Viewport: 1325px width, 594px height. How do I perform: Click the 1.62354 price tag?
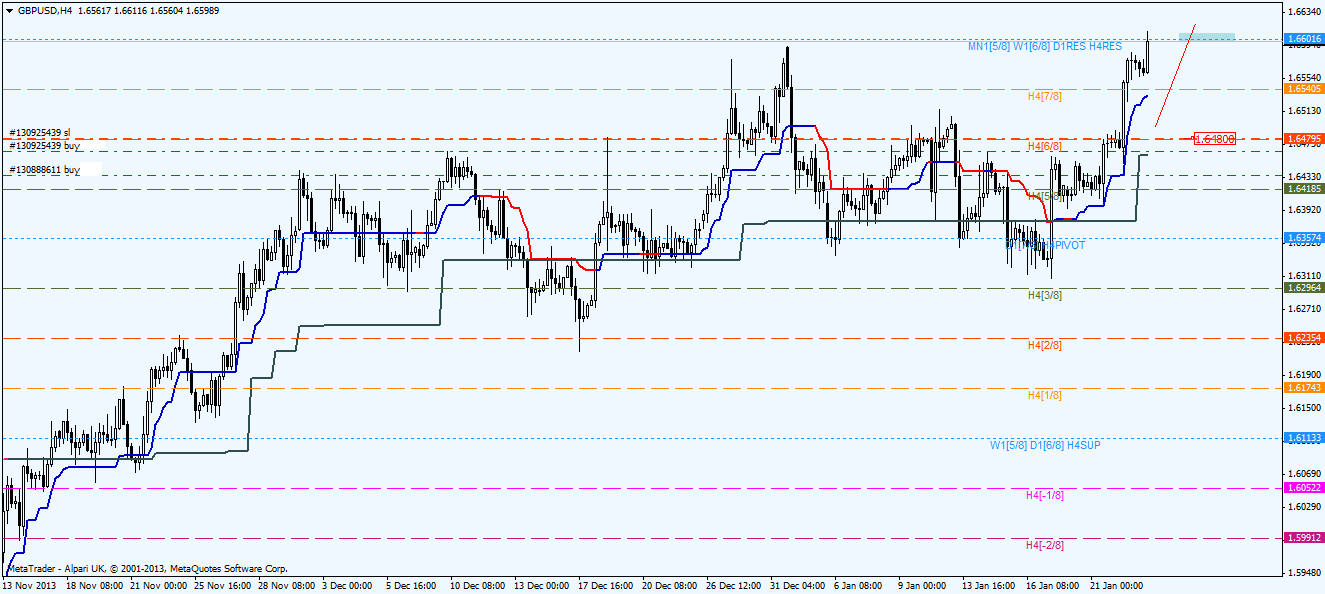click(x=1303, y=338)
